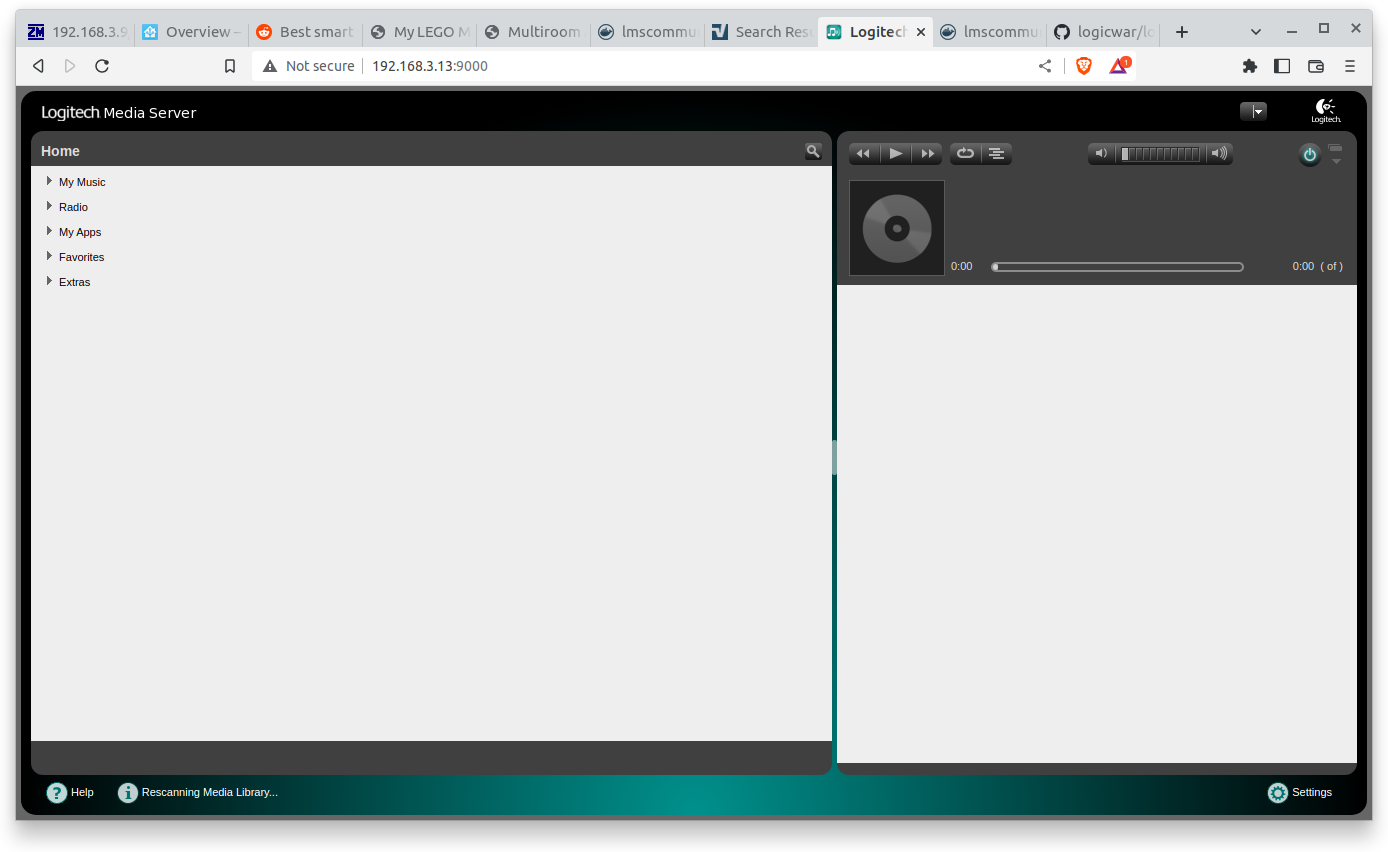Expand the Radio triangle
The width and height of the screenshot is (1388, 852).
49,206
